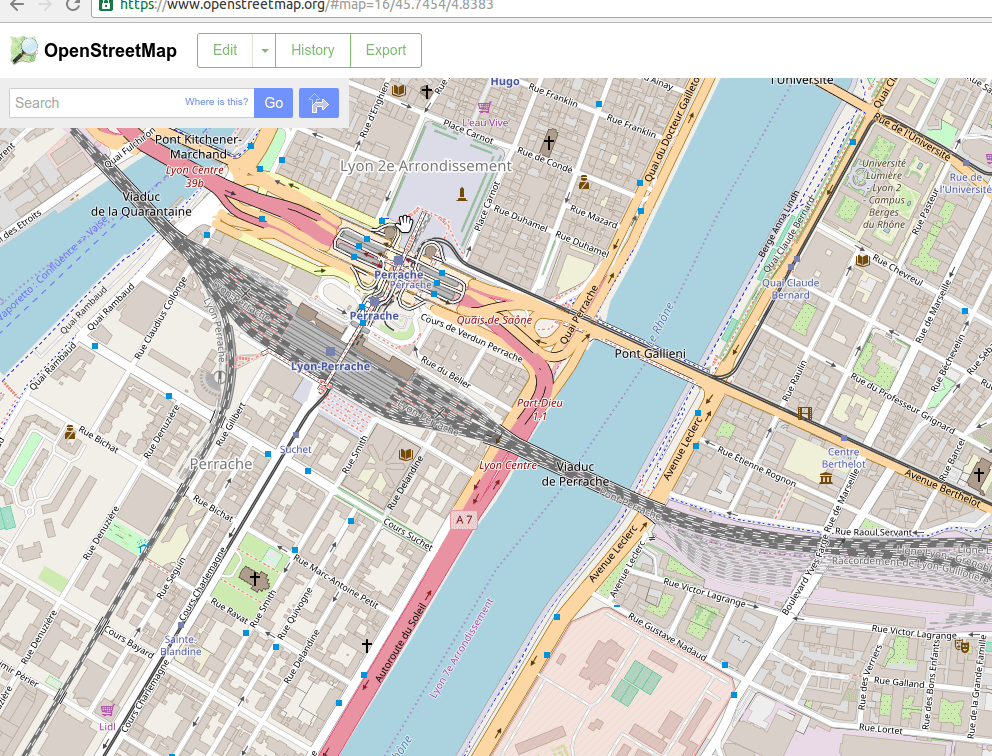Click the Lyon-Perrache station square marker
The height and width of the screenshot is (756, 992).
[330, 351]
